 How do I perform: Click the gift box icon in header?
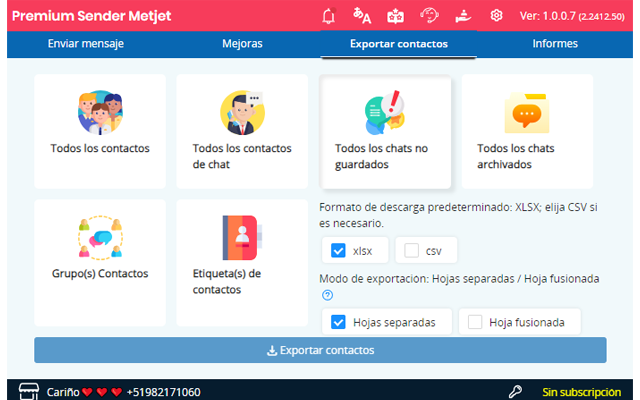pyautogui.click(x=395, y=16)
